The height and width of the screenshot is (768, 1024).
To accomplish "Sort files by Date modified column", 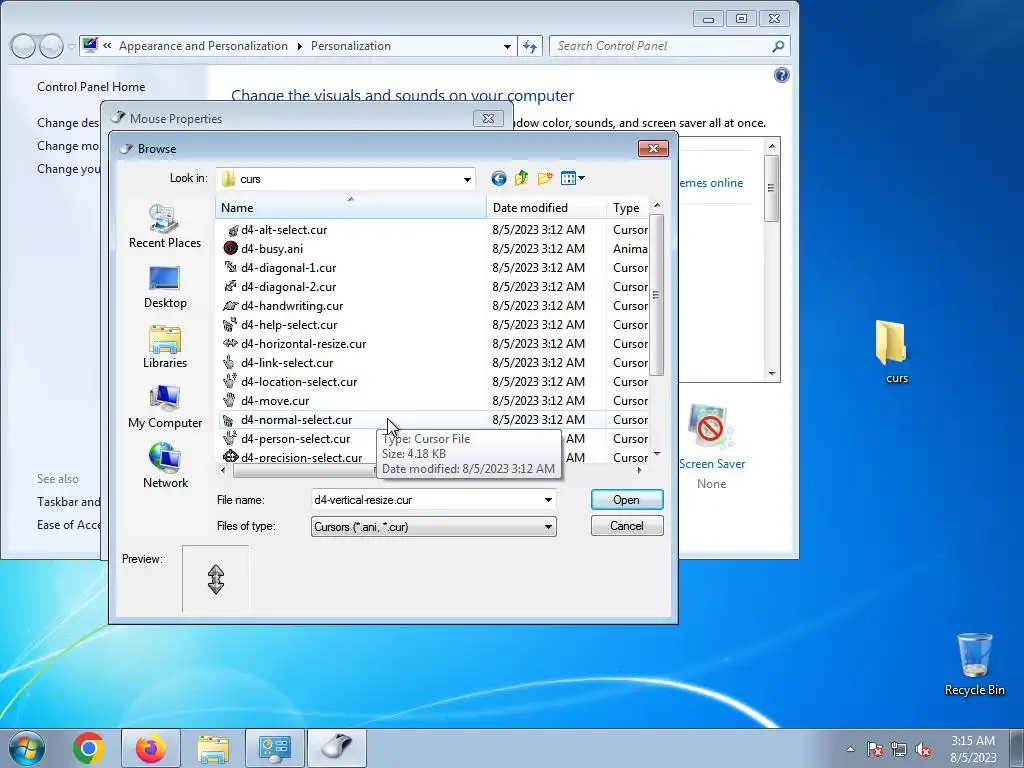I will click(x=546, y=208).
